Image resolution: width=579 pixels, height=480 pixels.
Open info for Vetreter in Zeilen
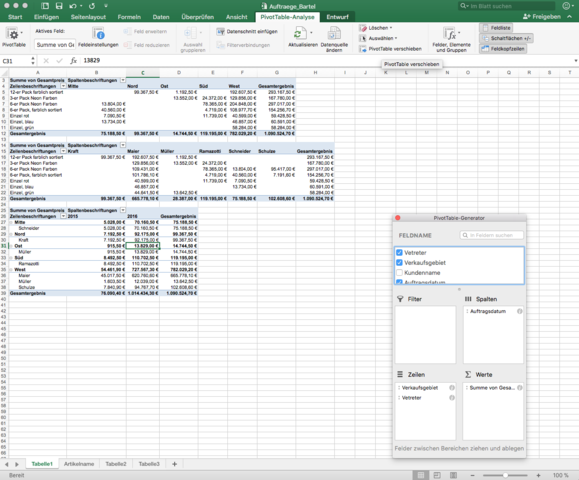tap(452, 398)
